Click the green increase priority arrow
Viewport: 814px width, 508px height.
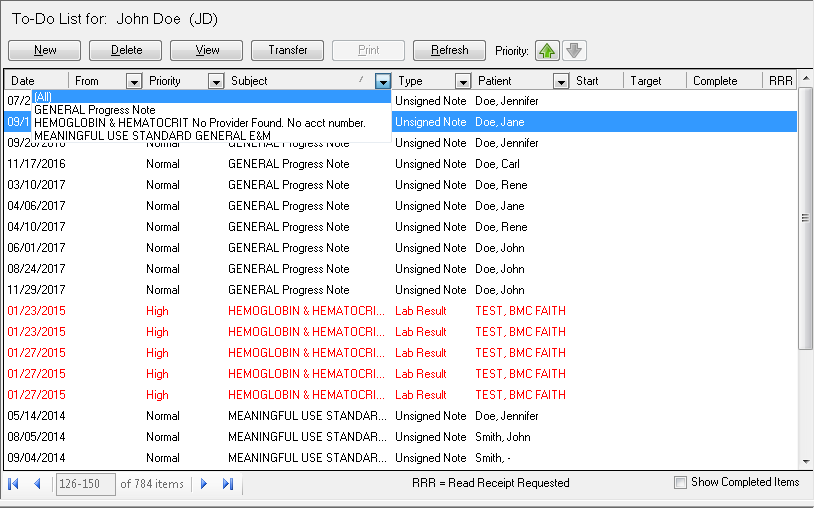547,50
